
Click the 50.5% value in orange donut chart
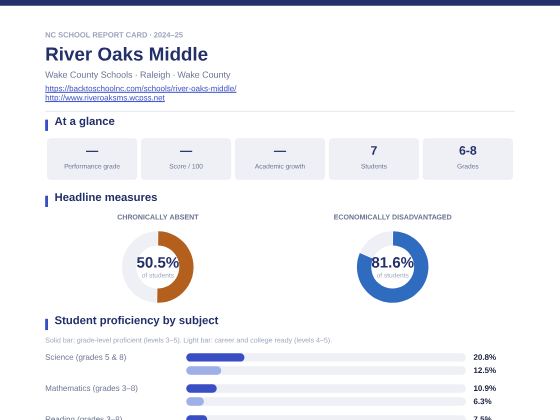pos(158,262)
